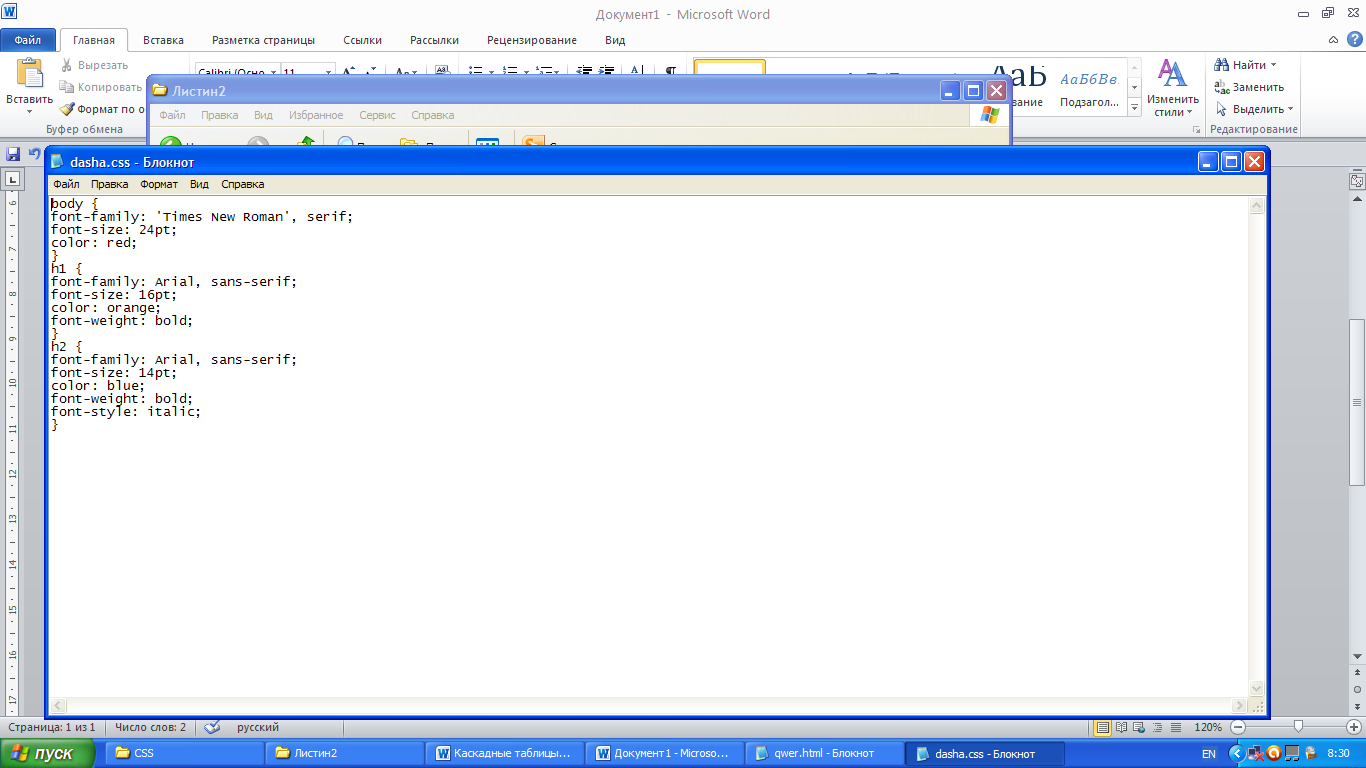Click the spell check icon in Word status bar
Screen dimensions: 1366x768
[x=213, y=727]
